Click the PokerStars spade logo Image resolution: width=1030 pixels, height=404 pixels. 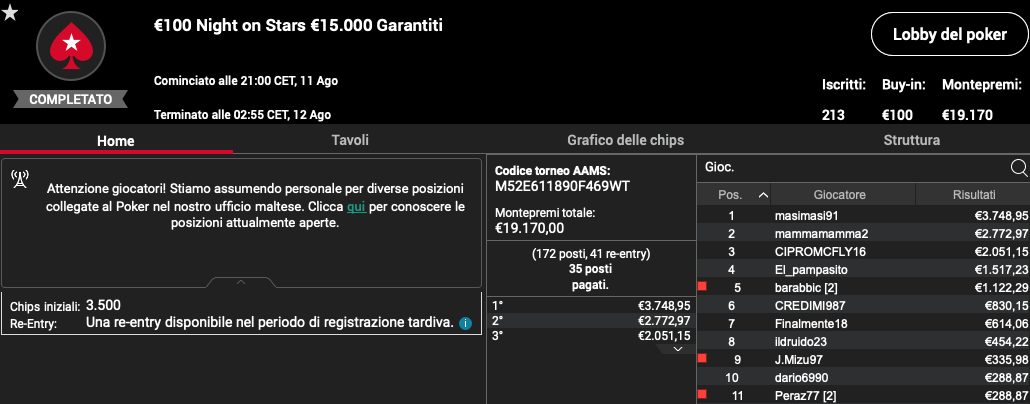70,46
